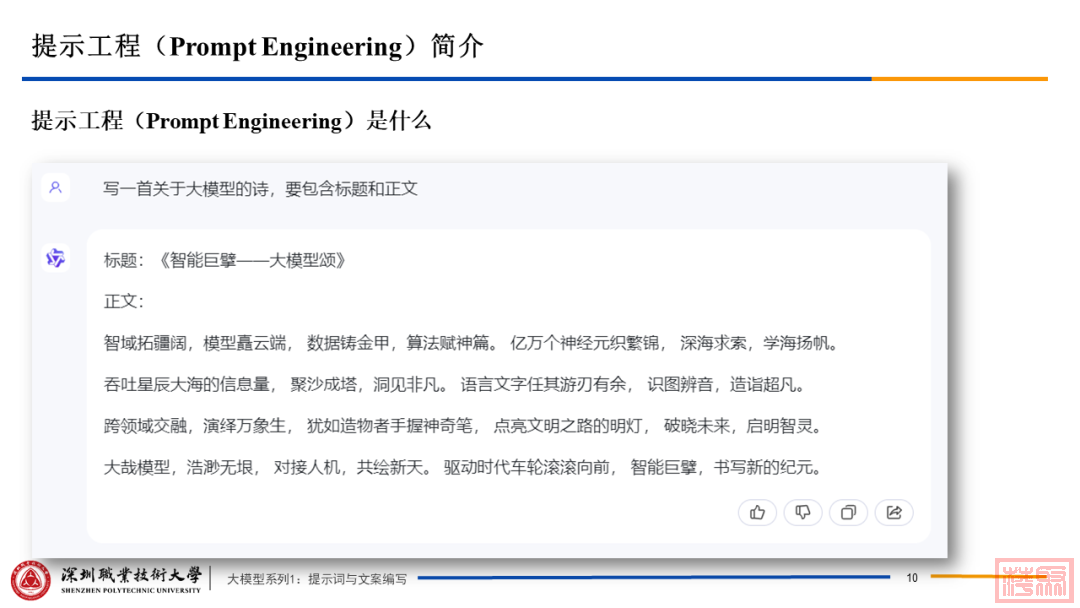The width and height of the screenshot is (1080, 608).
Task: Click the slide page number 10
Action: 911,578
